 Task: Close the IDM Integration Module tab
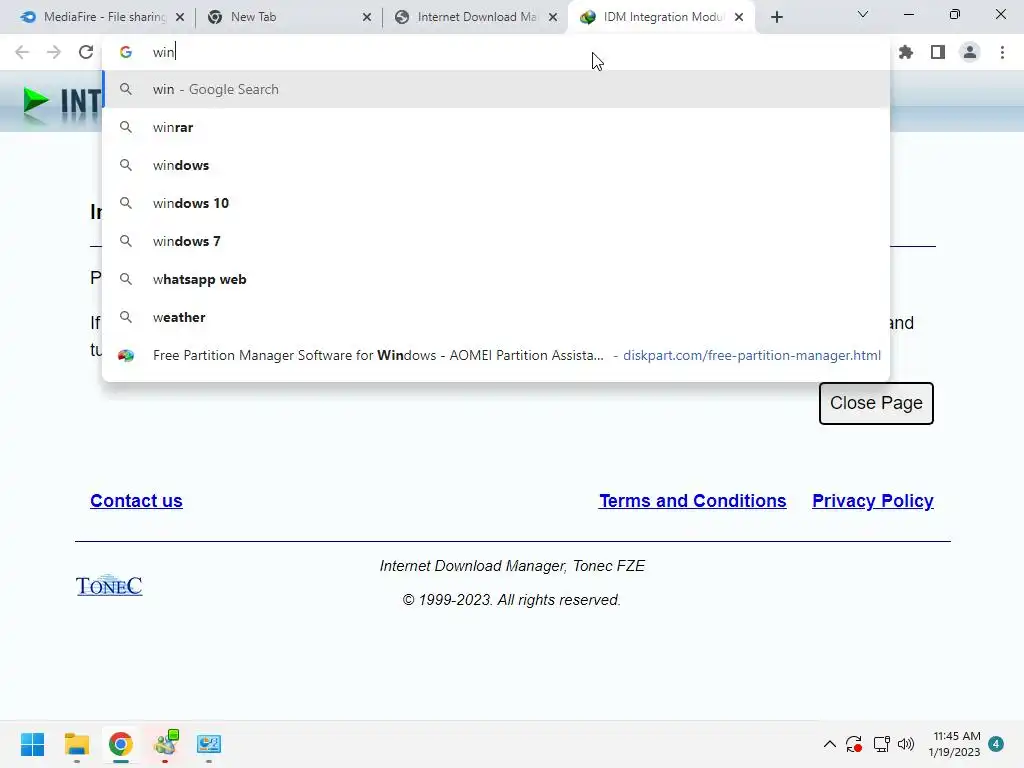click(739, 17)
